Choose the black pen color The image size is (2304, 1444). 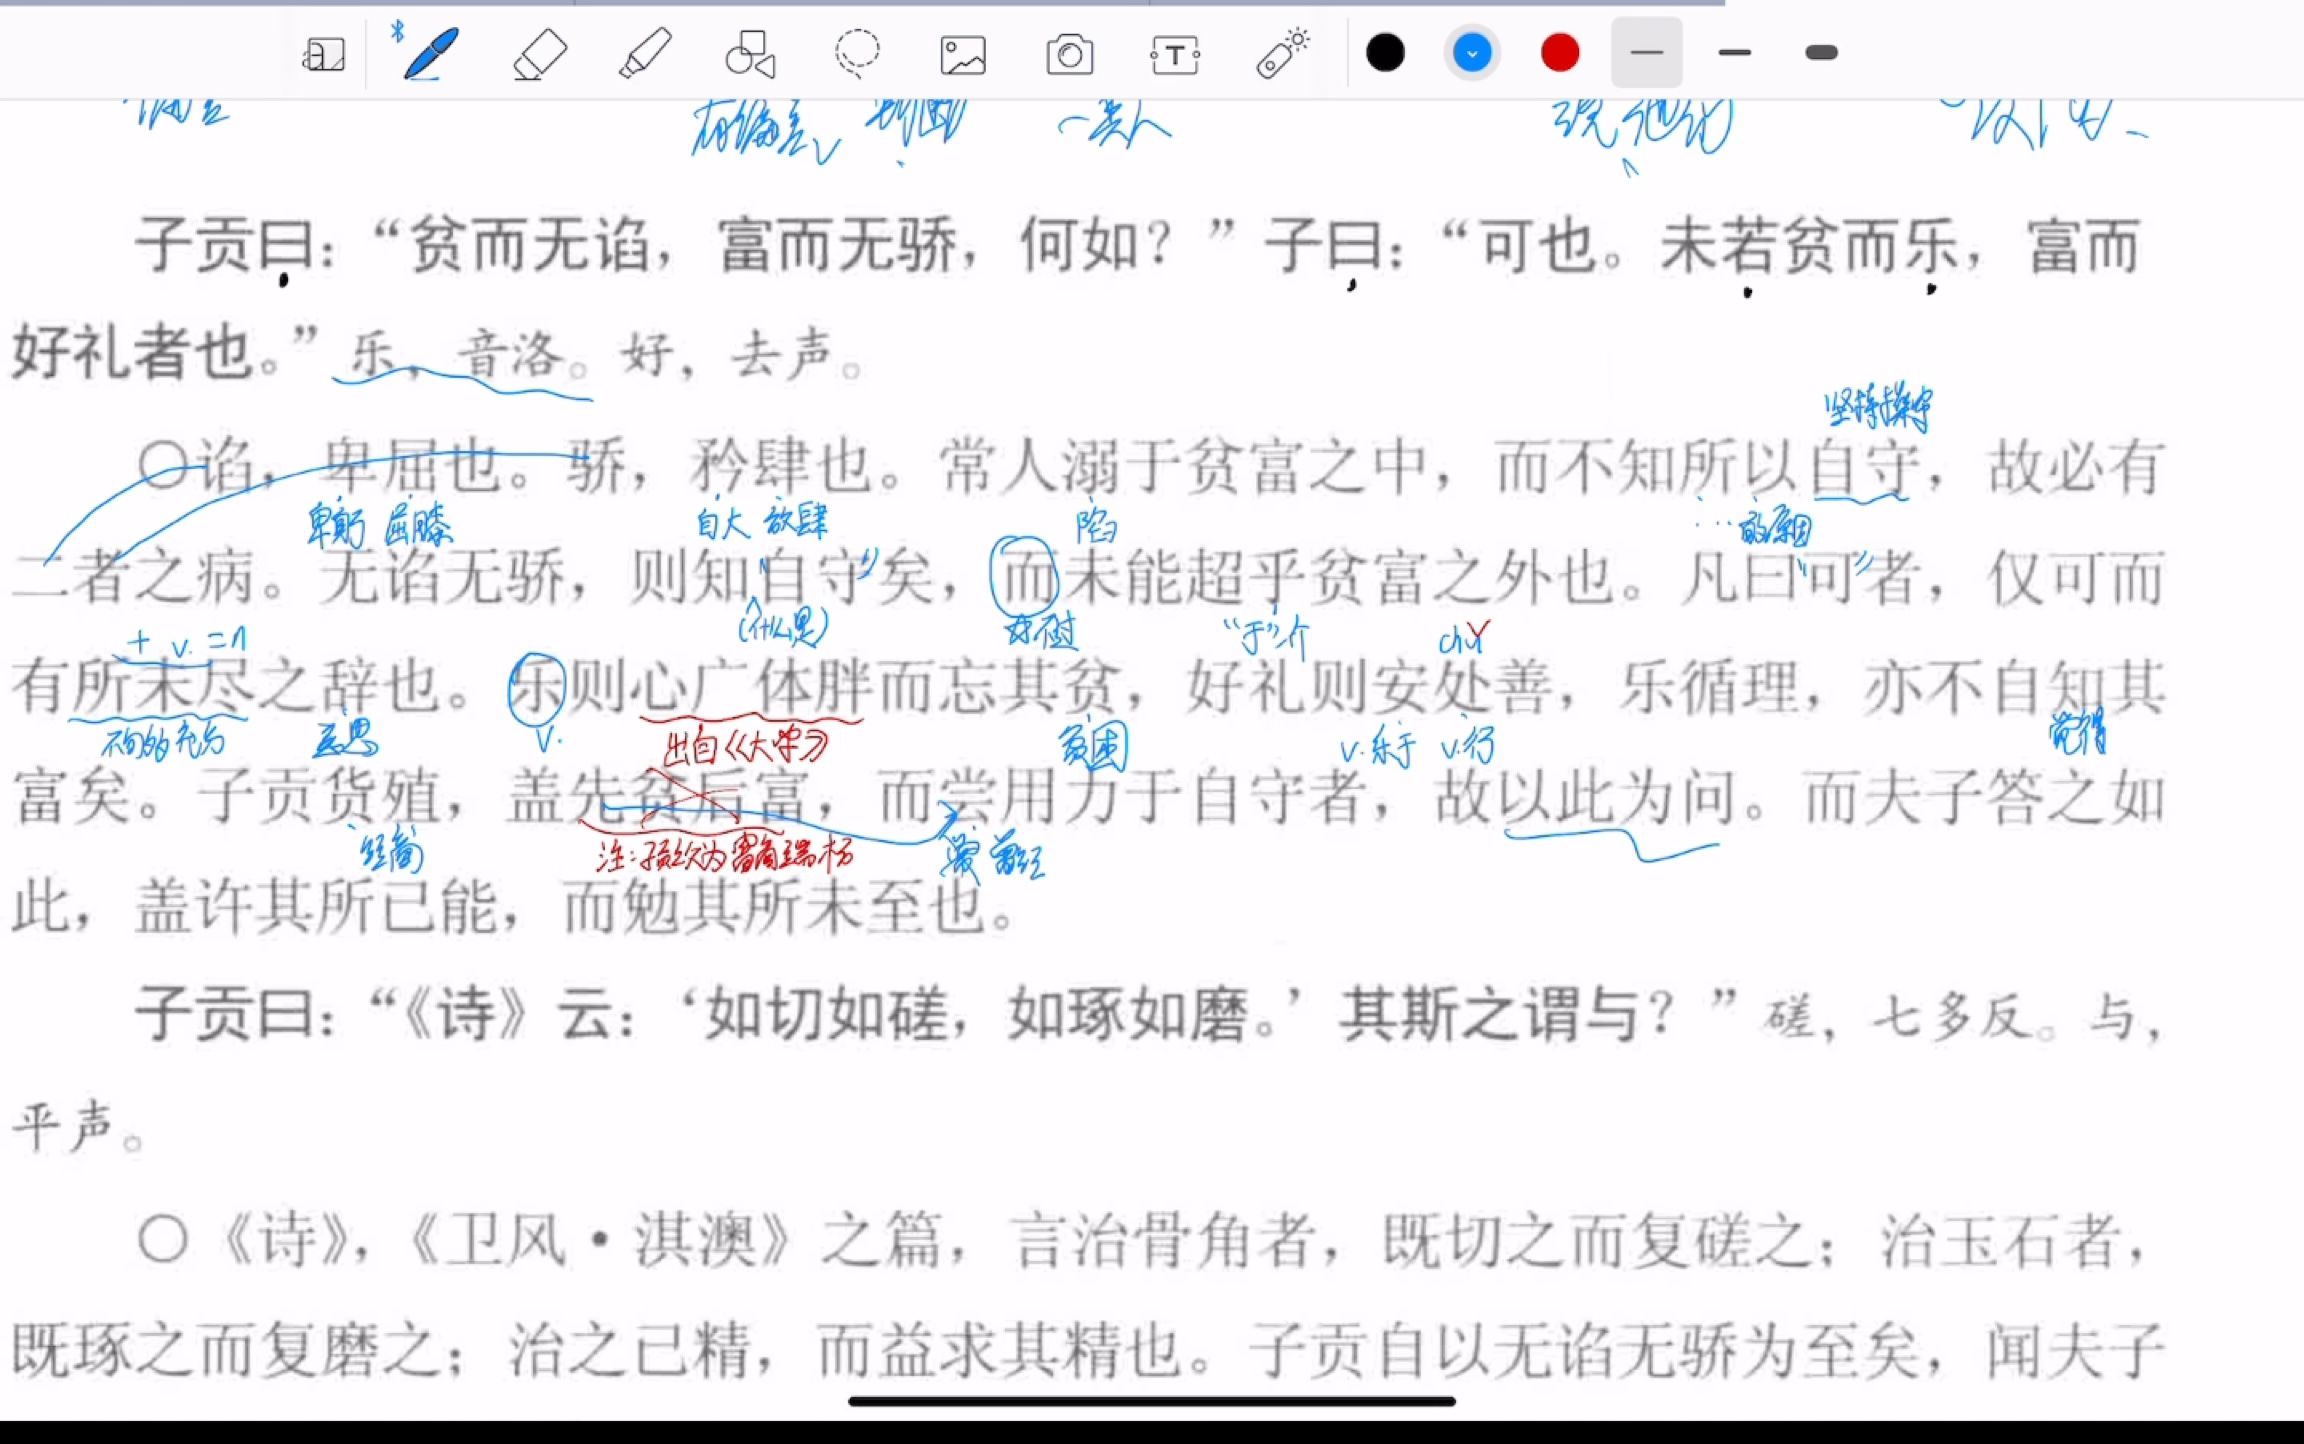1385,53
